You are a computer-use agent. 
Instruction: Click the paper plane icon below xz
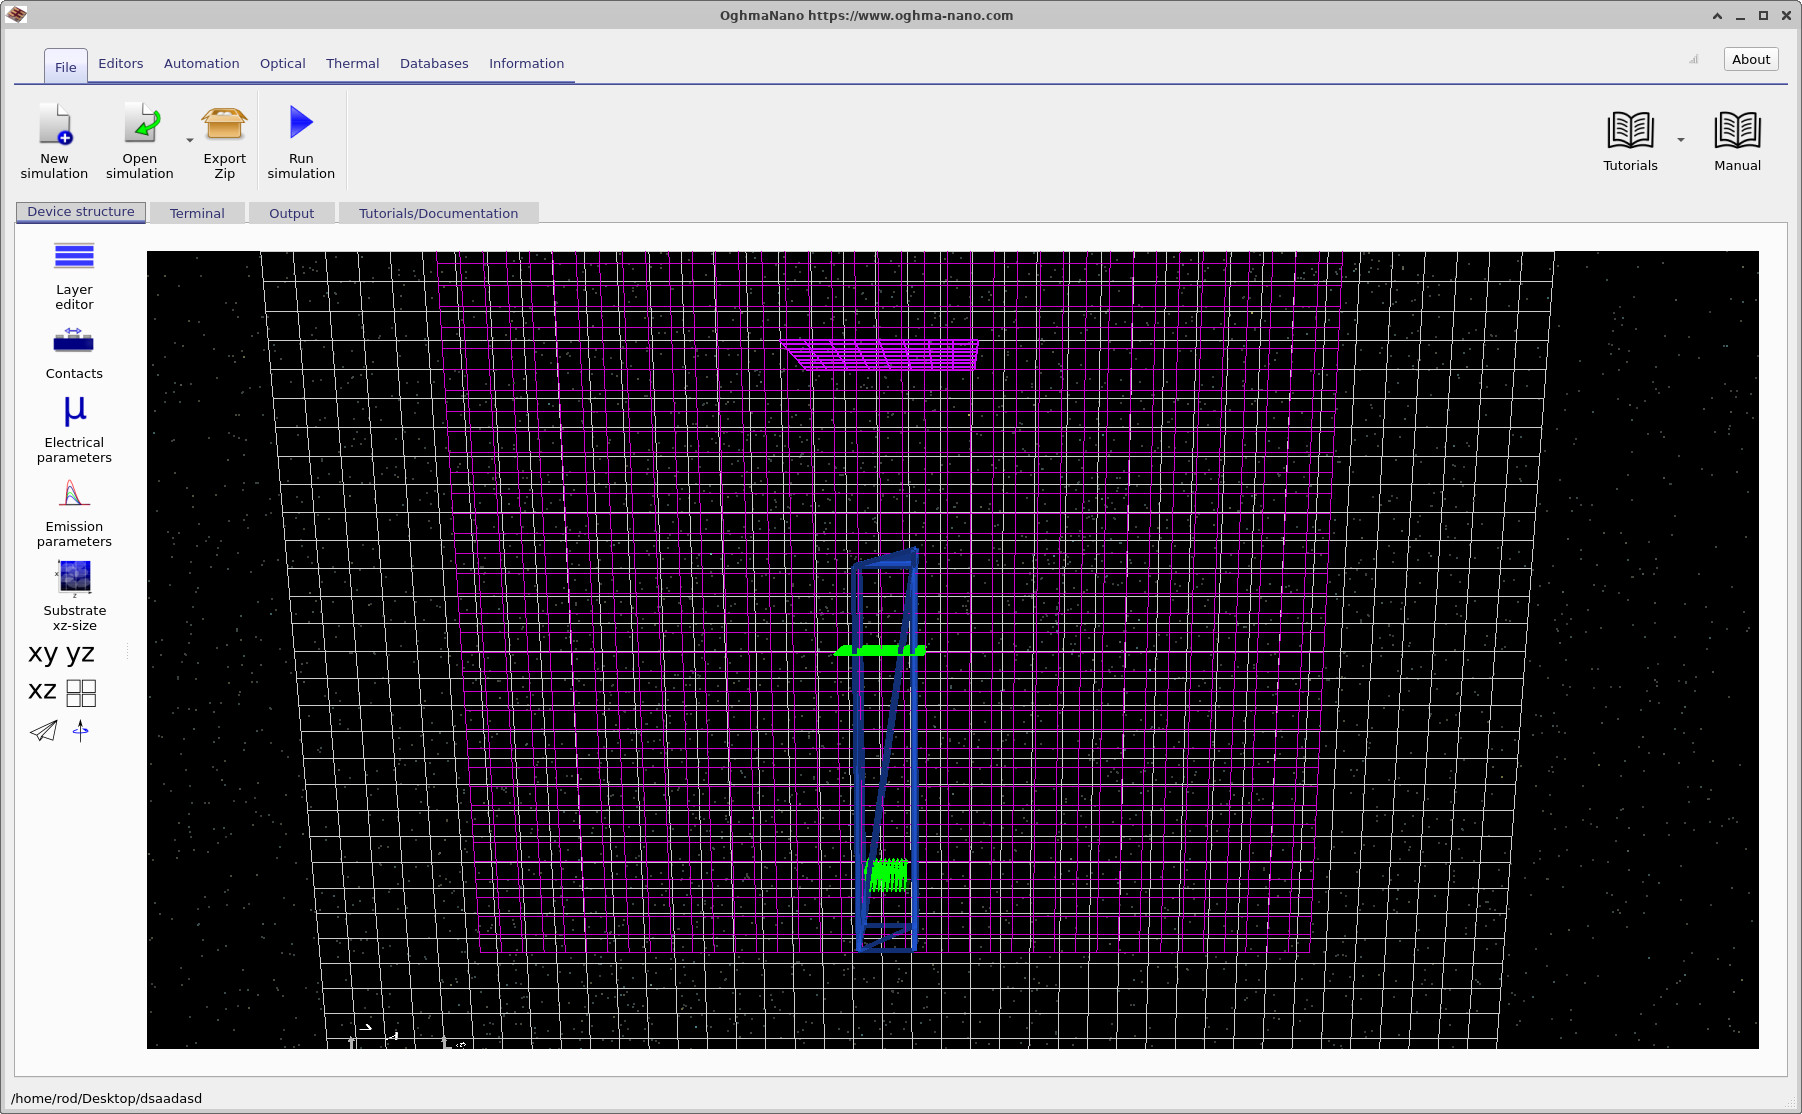pos(42,730)
